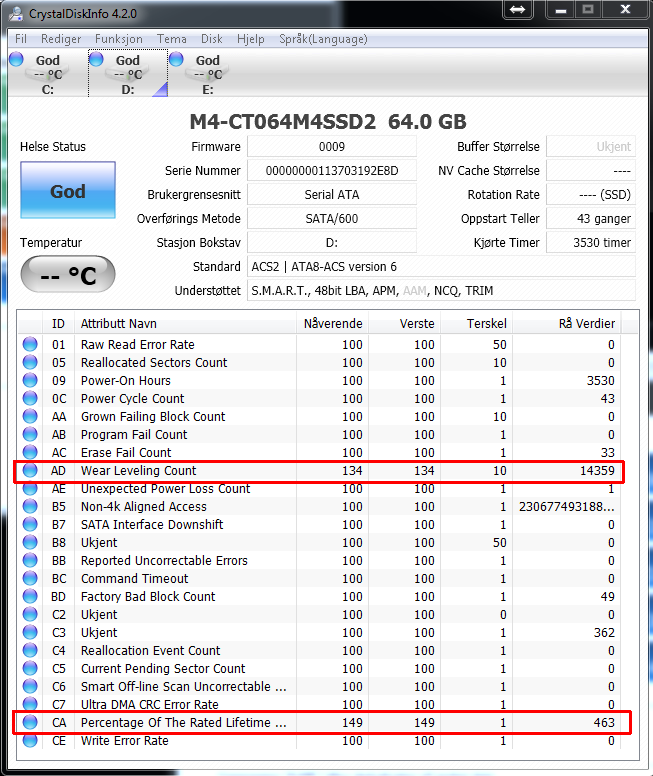This screenshot has width=653, height=776.
Task: Click the M4-CT064M4SSD2 64.0 GB model title
Action: (328, 122)
